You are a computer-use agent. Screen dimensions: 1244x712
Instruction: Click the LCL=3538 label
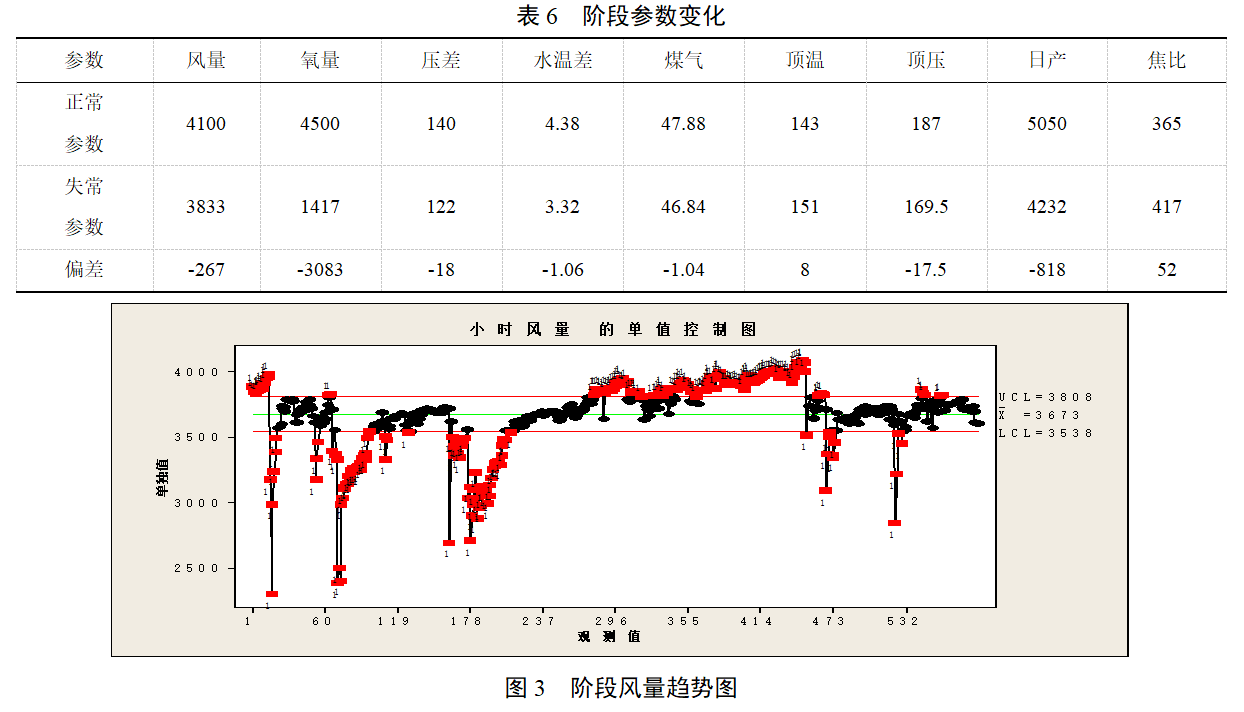point(1045,433)
